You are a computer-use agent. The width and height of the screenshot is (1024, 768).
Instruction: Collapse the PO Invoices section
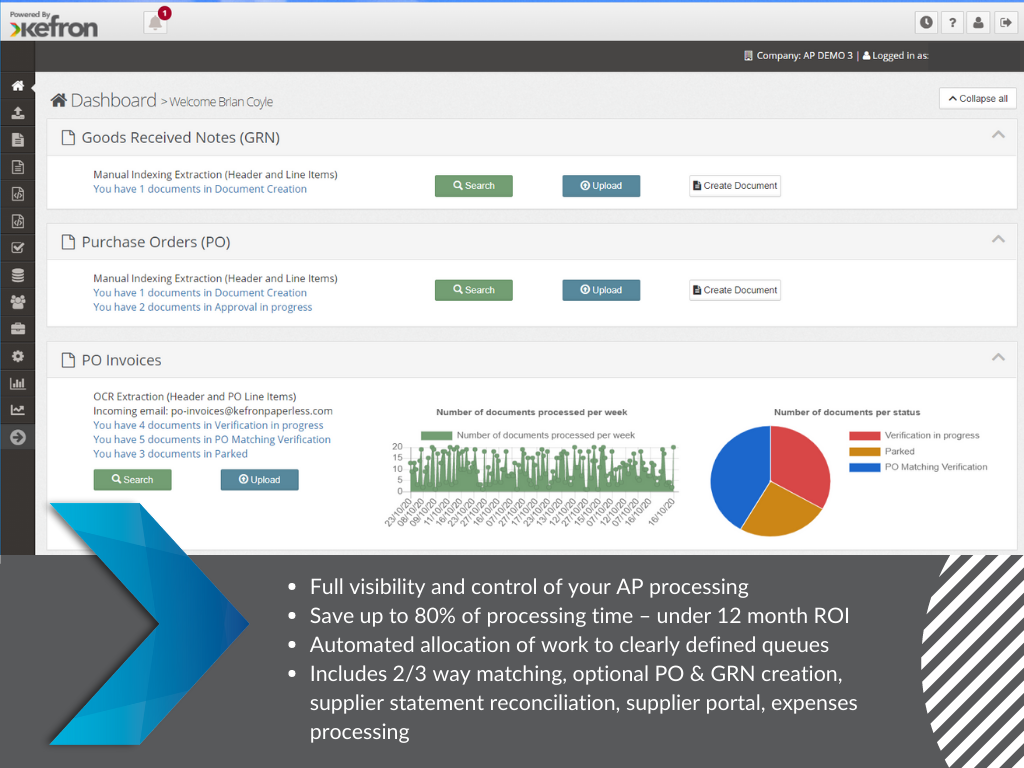[997, 356]
